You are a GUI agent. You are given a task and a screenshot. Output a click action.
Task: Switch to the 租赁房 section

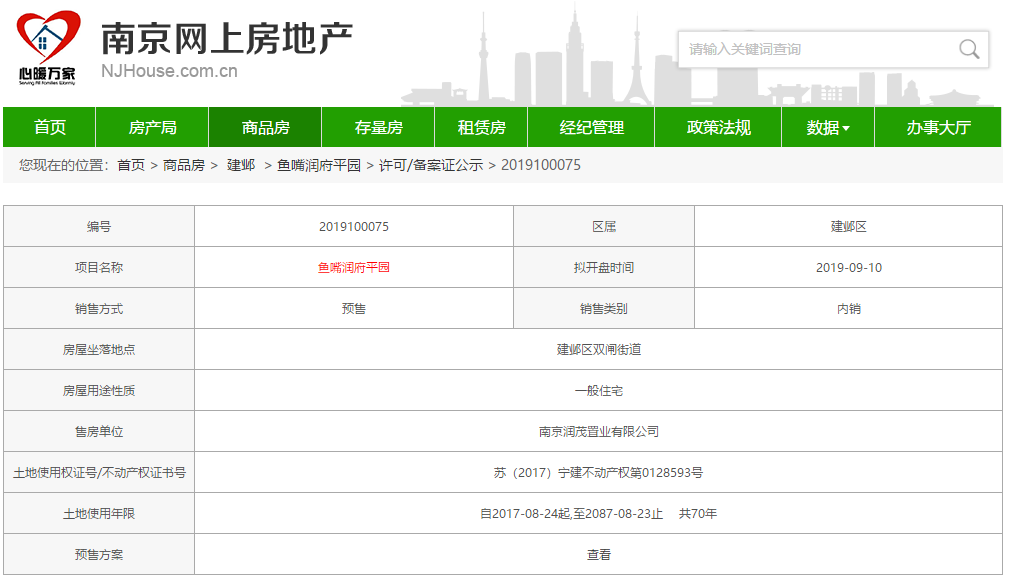(x=481, y=127)
